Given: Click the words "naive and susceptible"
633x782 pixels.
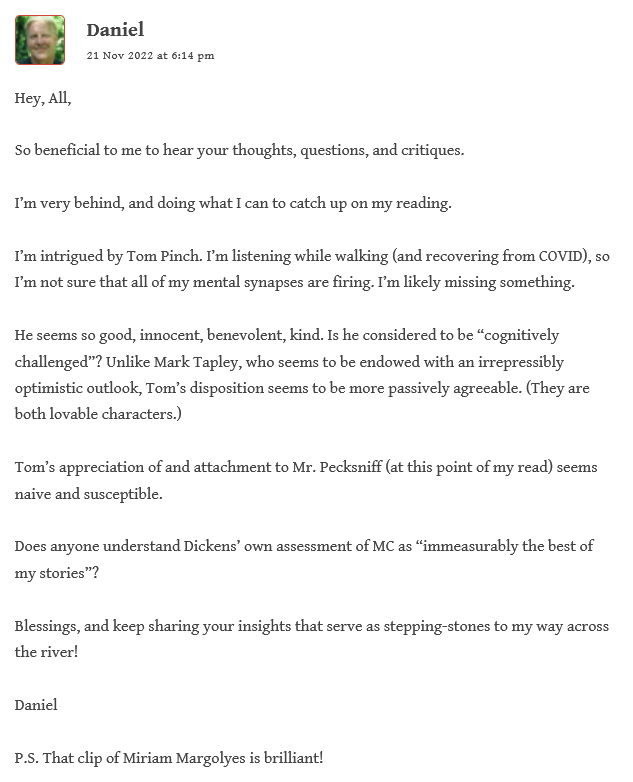Looking at the screenshot, I should (x=88, y=493).
